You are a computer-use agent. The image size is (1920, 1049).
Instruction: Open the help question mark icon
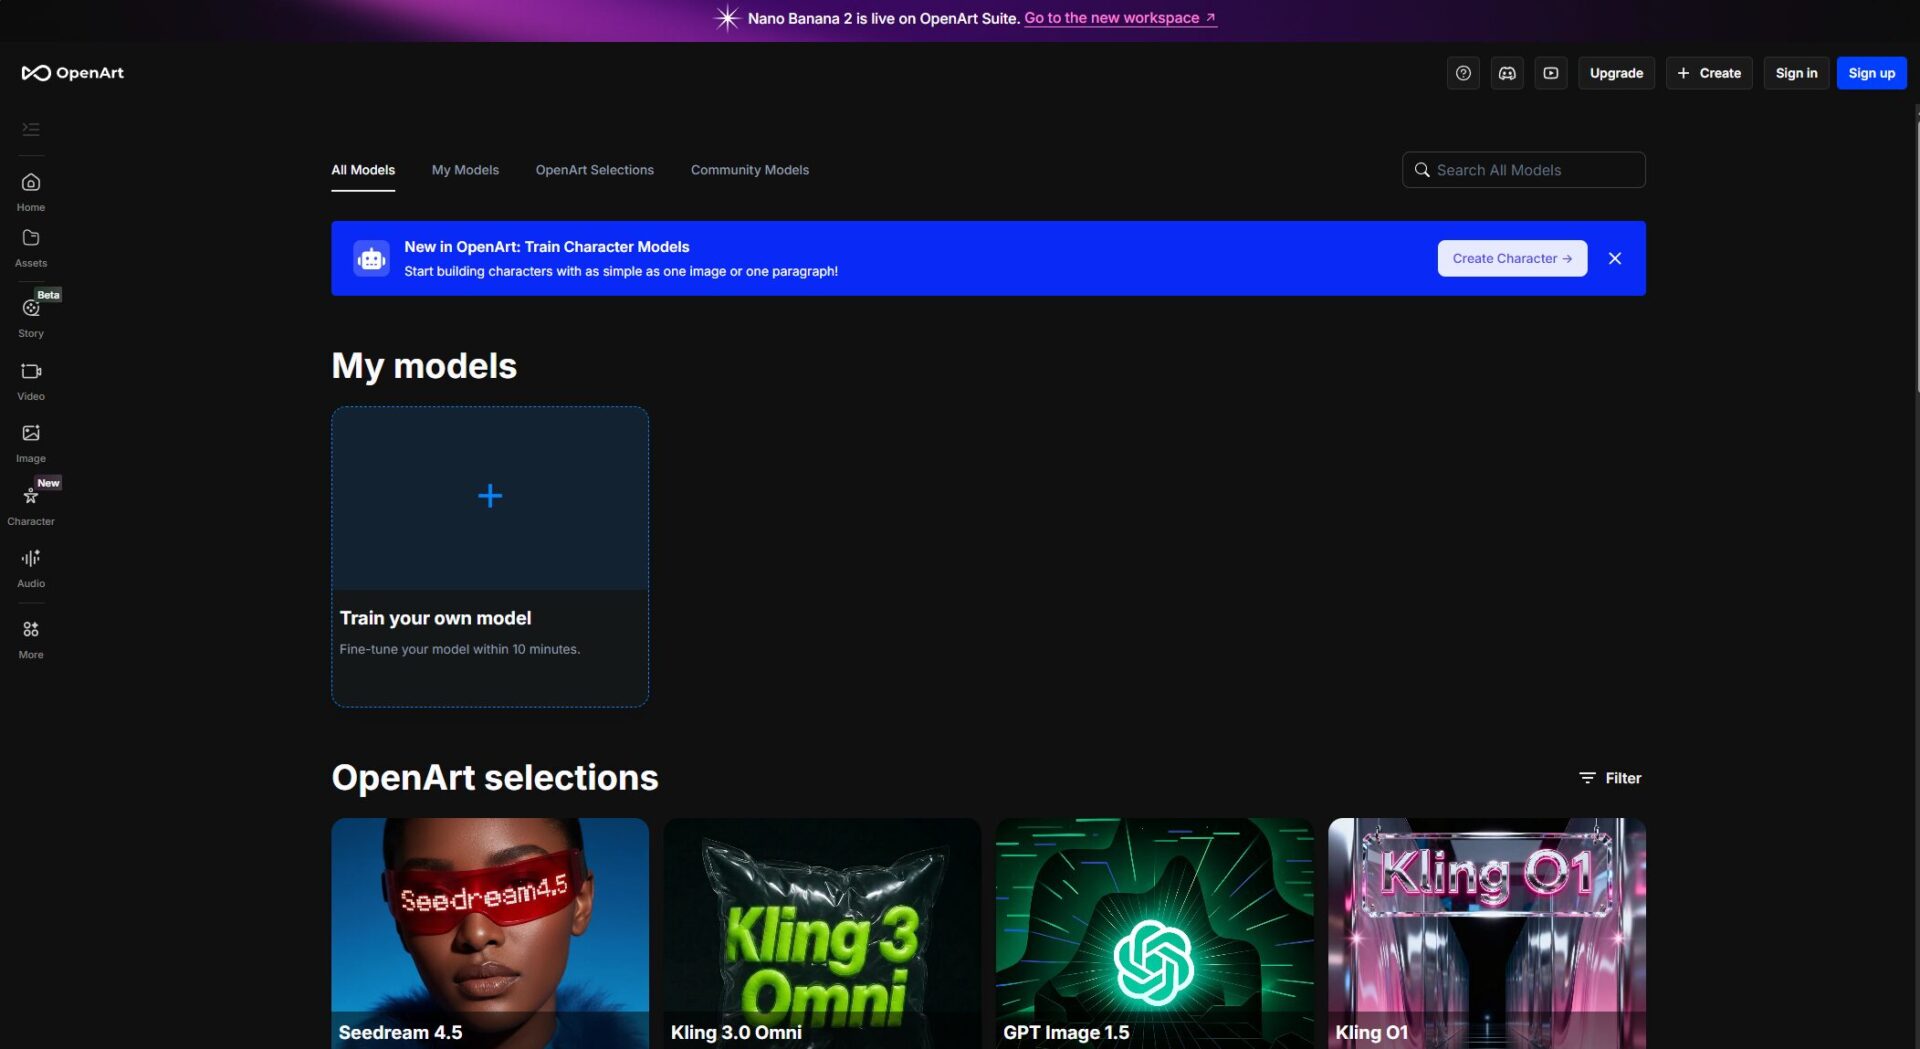(x=1463, y=73)
